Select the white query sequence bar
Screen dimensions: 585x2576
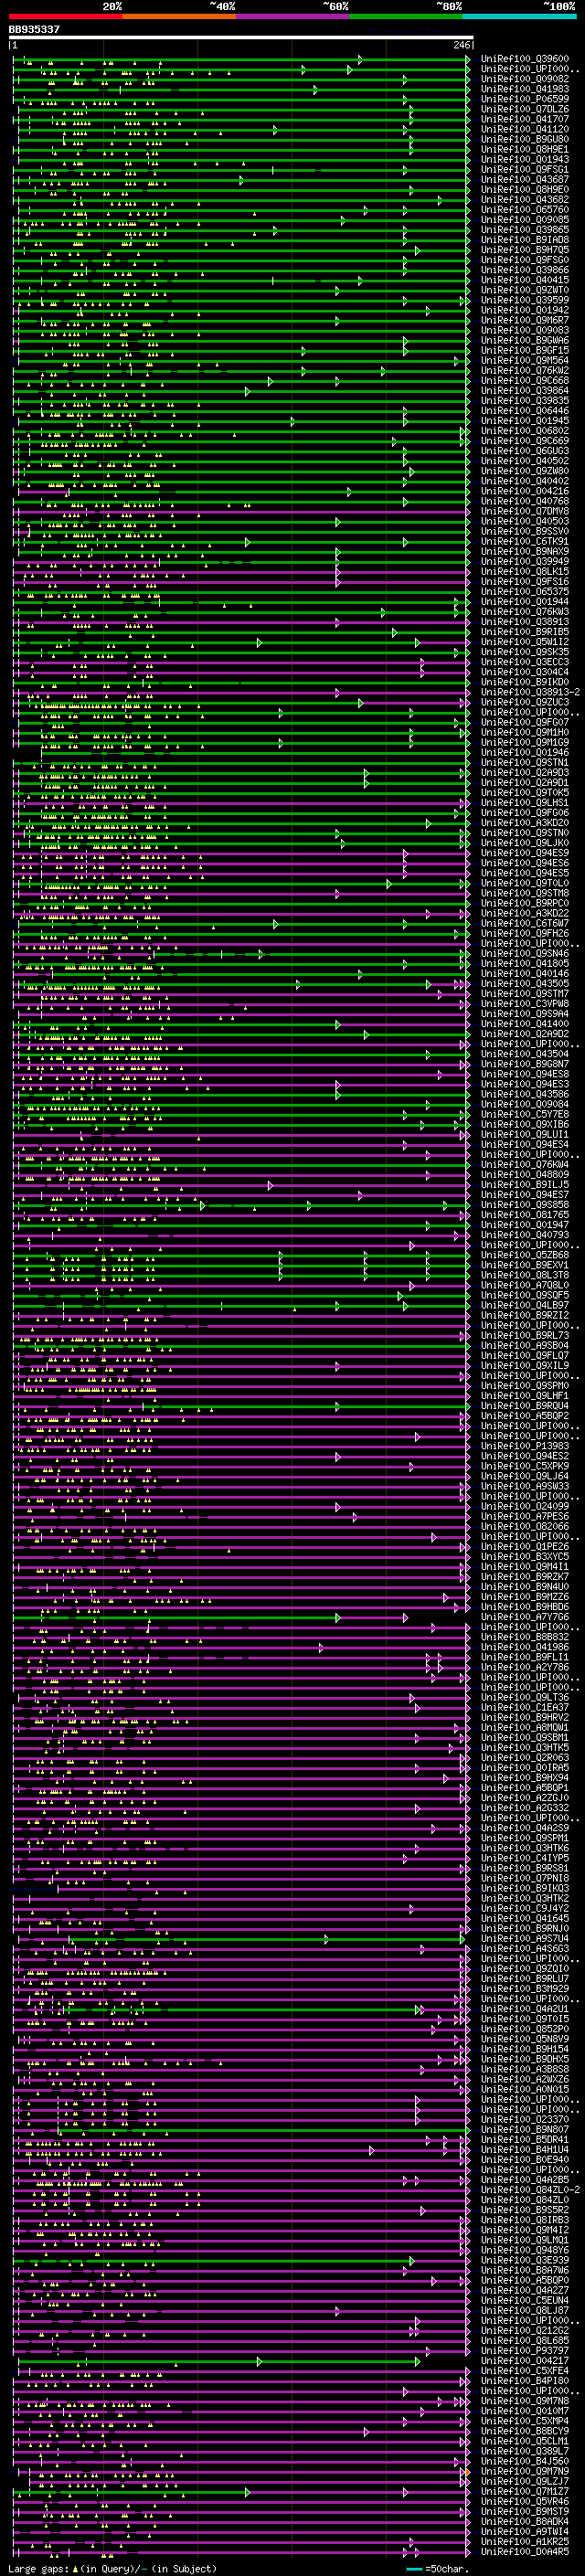[241, 38]
